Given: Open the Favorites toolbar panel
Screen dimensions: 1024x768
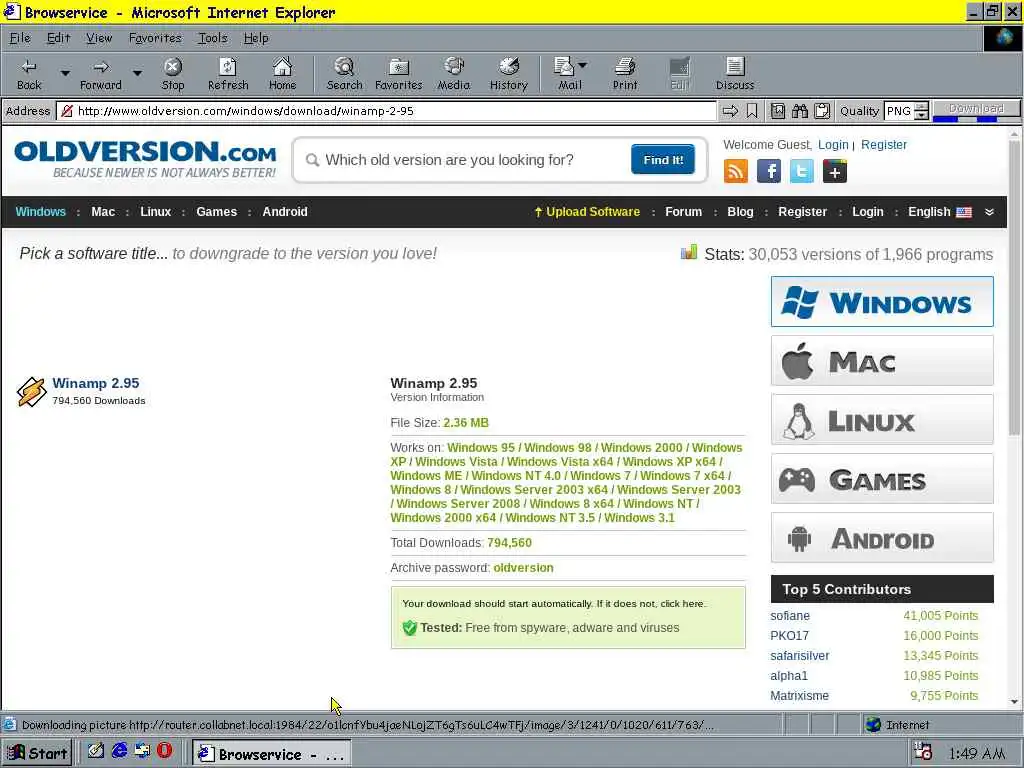Looking at the screenshot, I should pos(398,74).
